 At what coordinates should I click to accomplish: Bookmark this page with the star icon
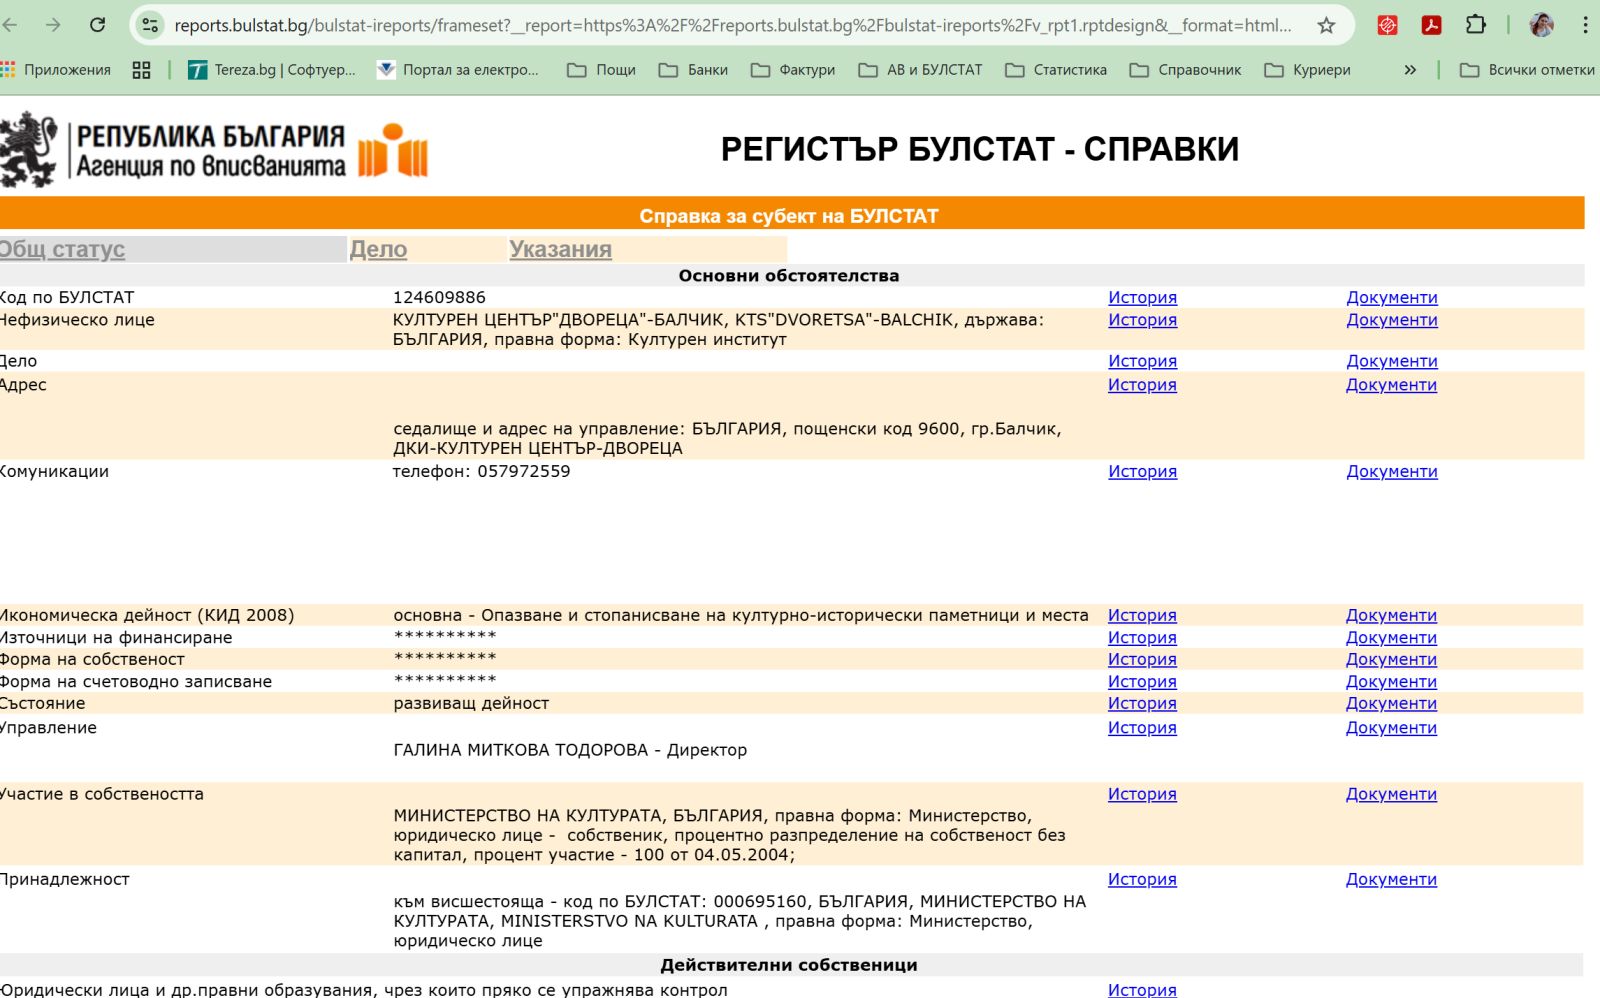coord(1326,25)
